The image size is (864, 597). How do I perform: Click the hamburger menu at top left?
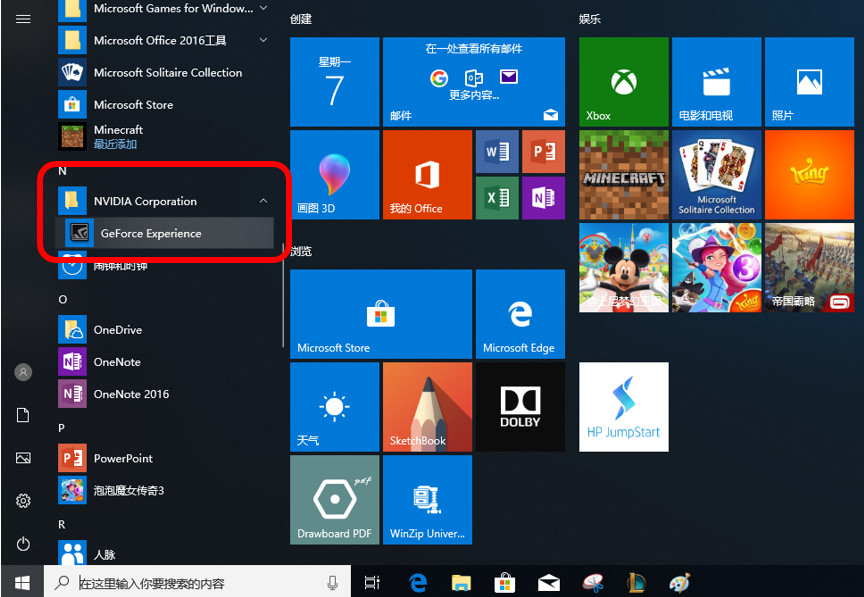(23, 18)
